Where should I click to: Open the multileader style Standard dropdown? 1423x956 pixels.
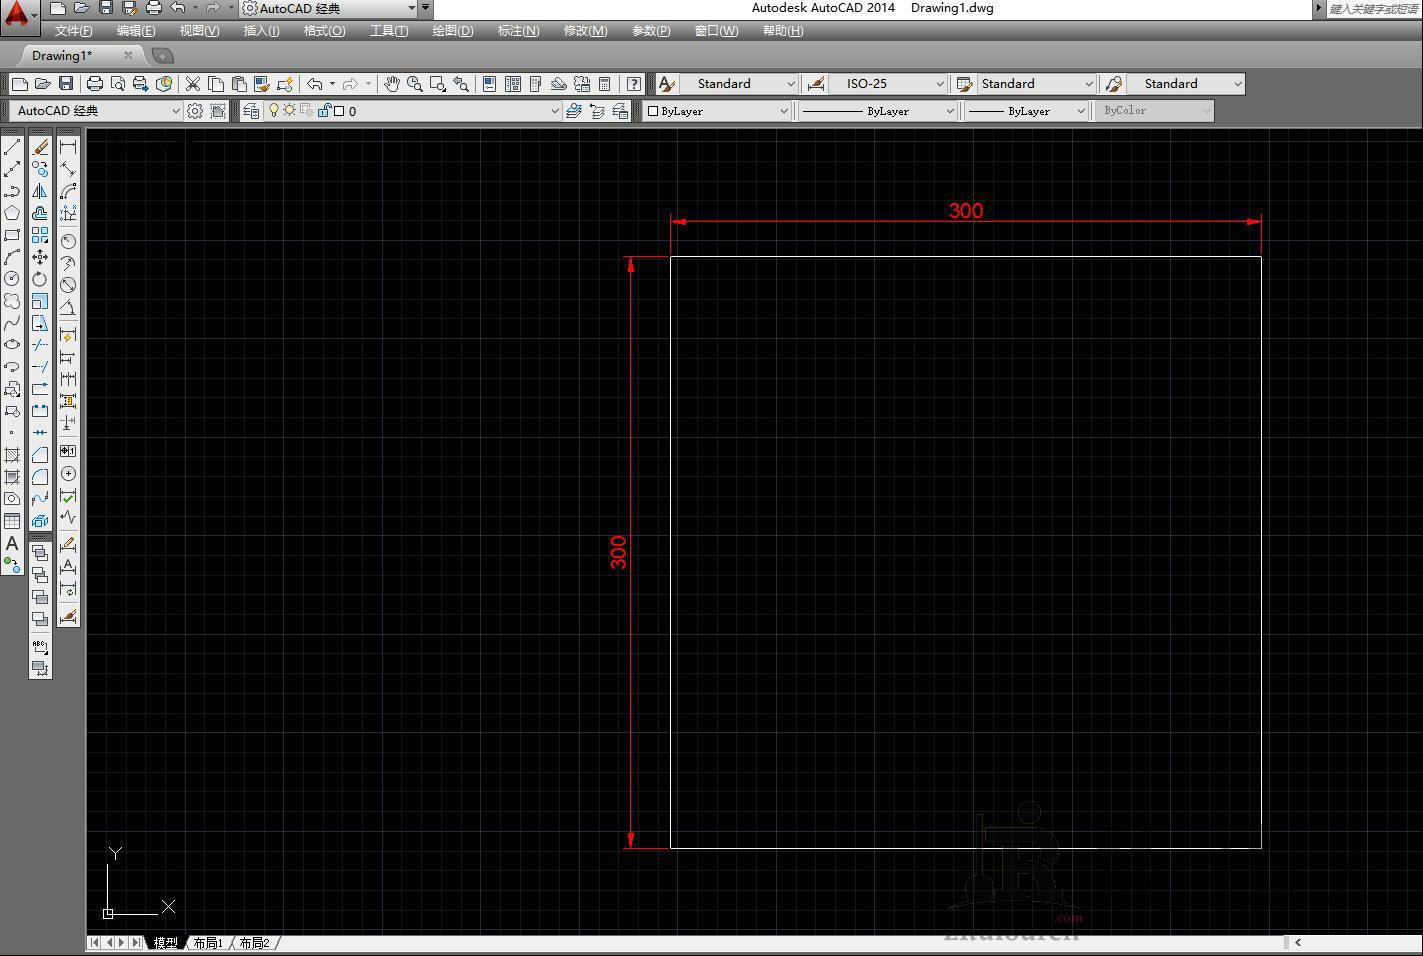(1185, 84)
